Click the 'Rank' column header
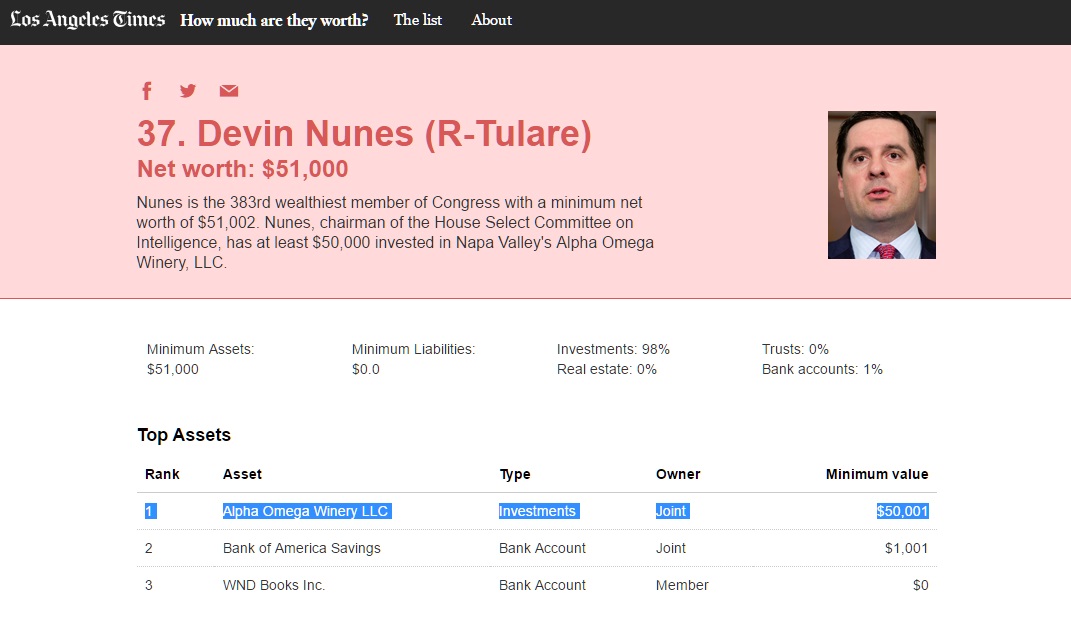The width and height of the screenshot is (1071, 633). (162, 474)
